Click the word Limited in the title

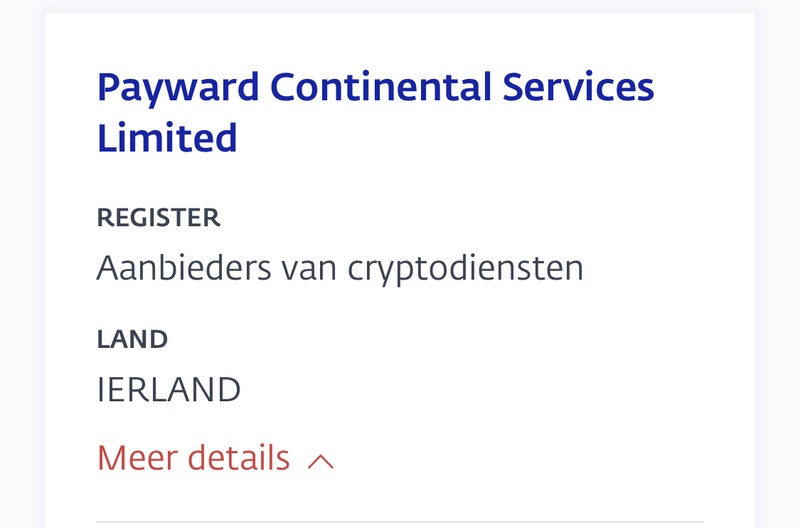pyautogui.click(x=167, y=137)
